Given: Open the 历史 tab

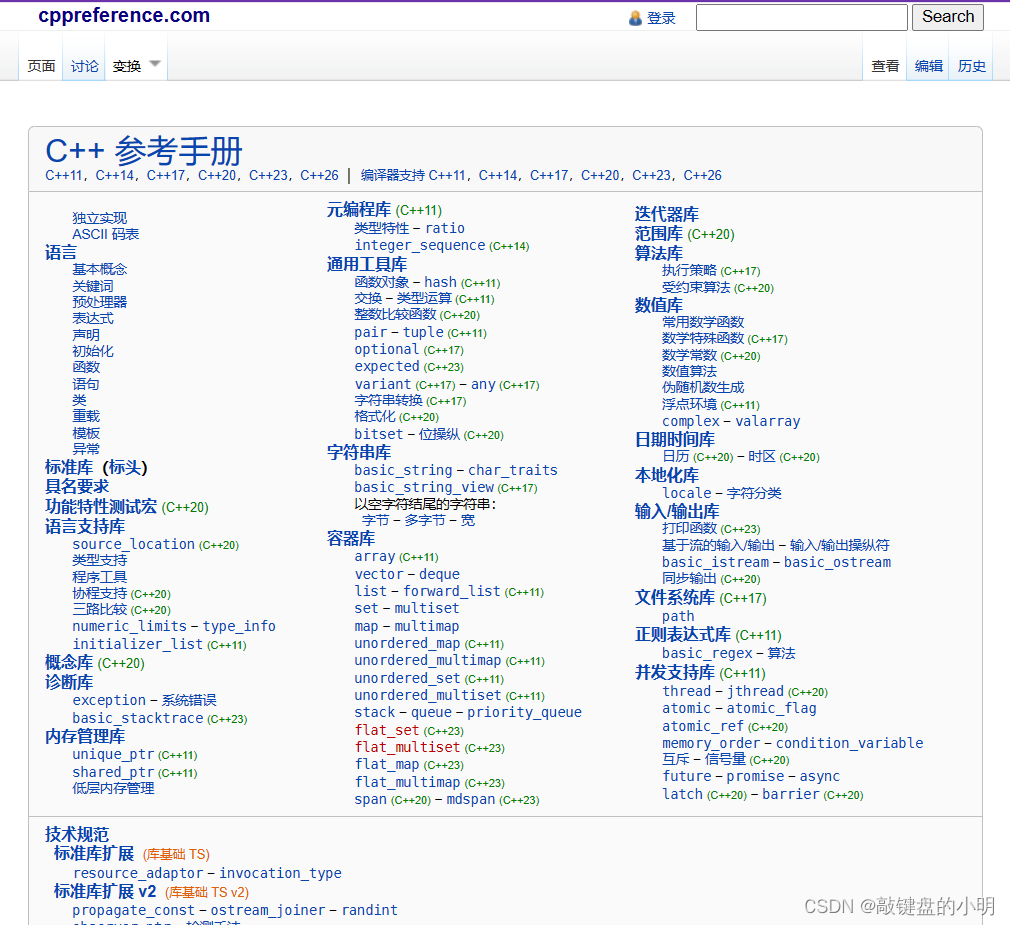Looking at the screenshot, I should [971, 66].
